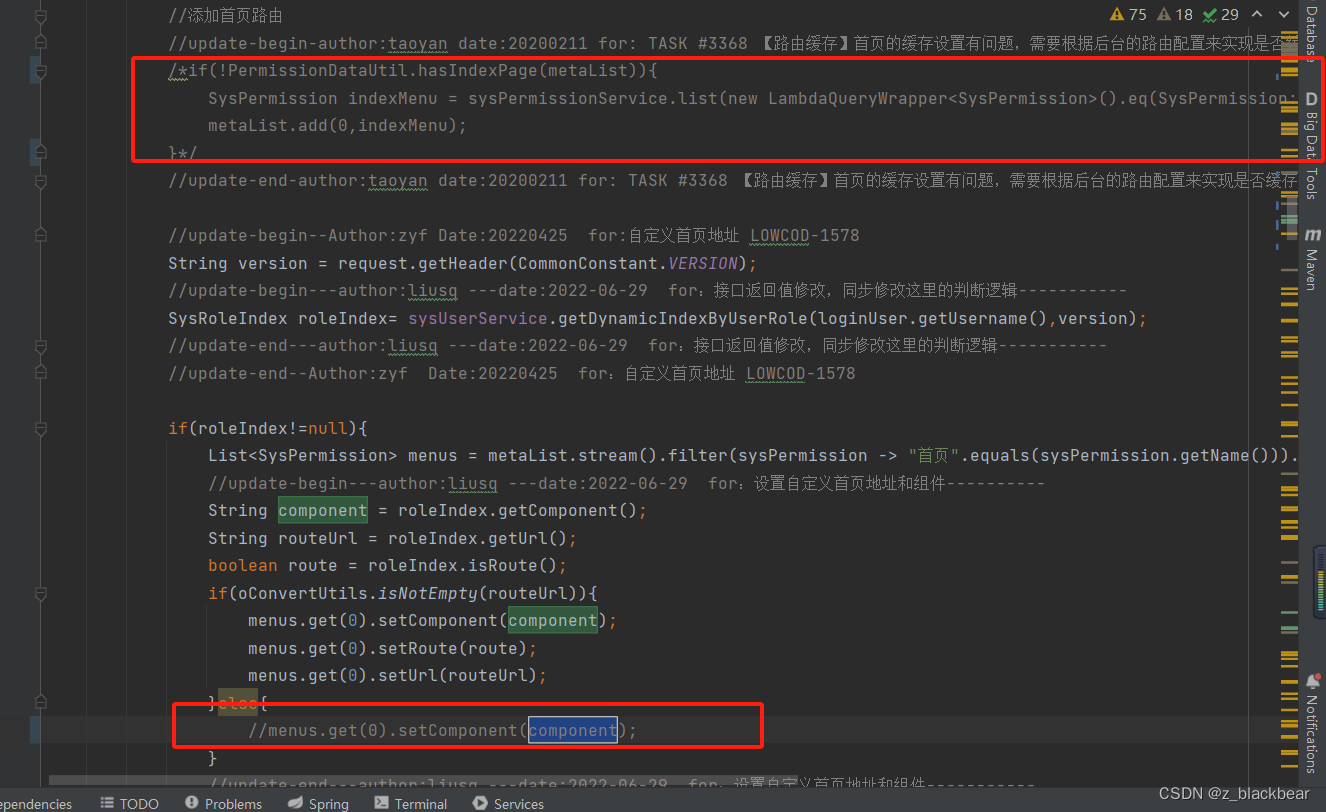Collapse the else block with its gutter fold arrow
This screenshot has height=812, width=1326.
(x=40, y=702)
